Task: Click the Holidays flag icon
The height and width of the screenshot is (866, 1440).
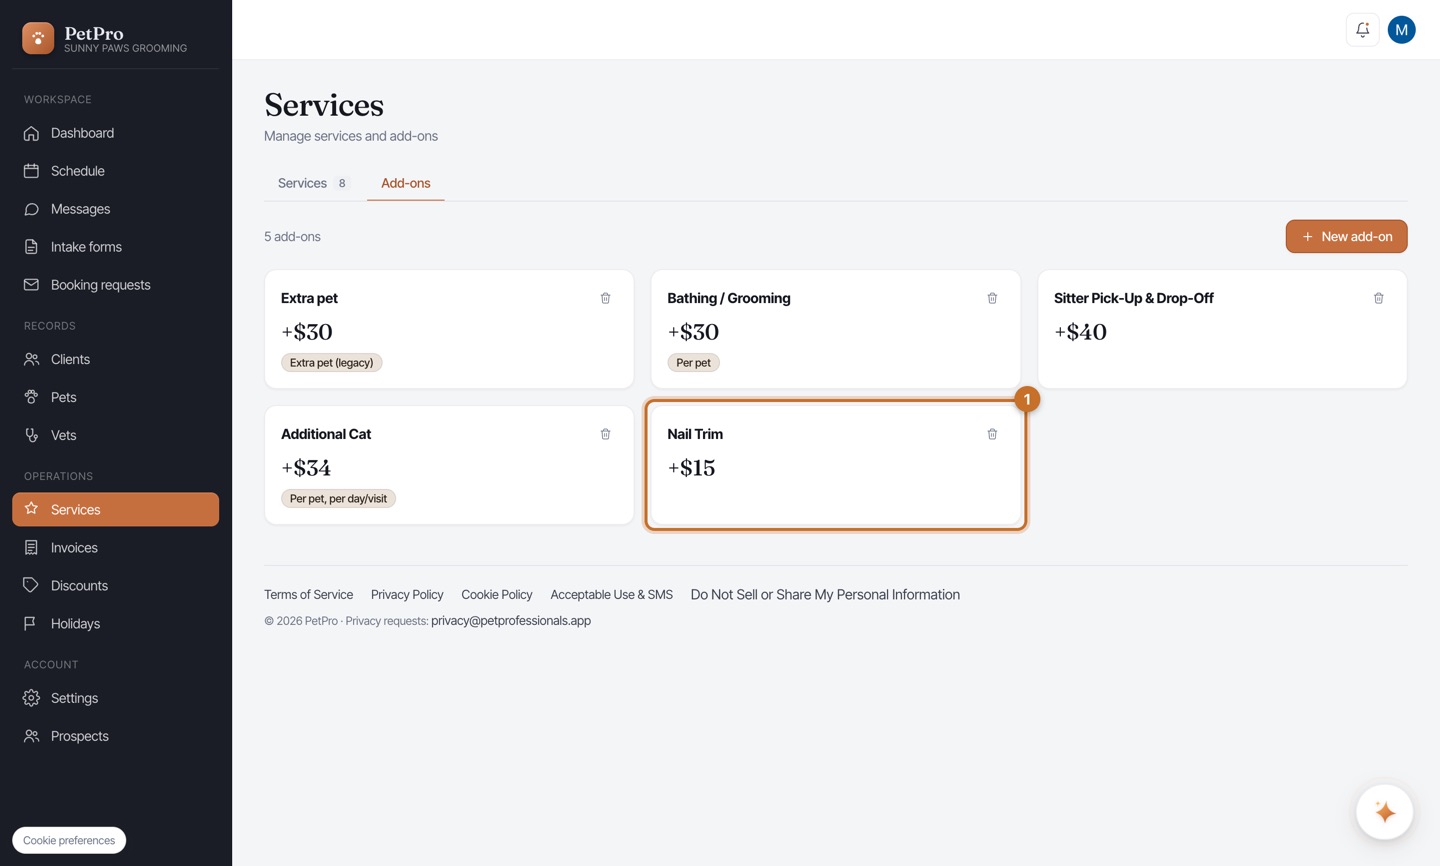Action: 31,624
